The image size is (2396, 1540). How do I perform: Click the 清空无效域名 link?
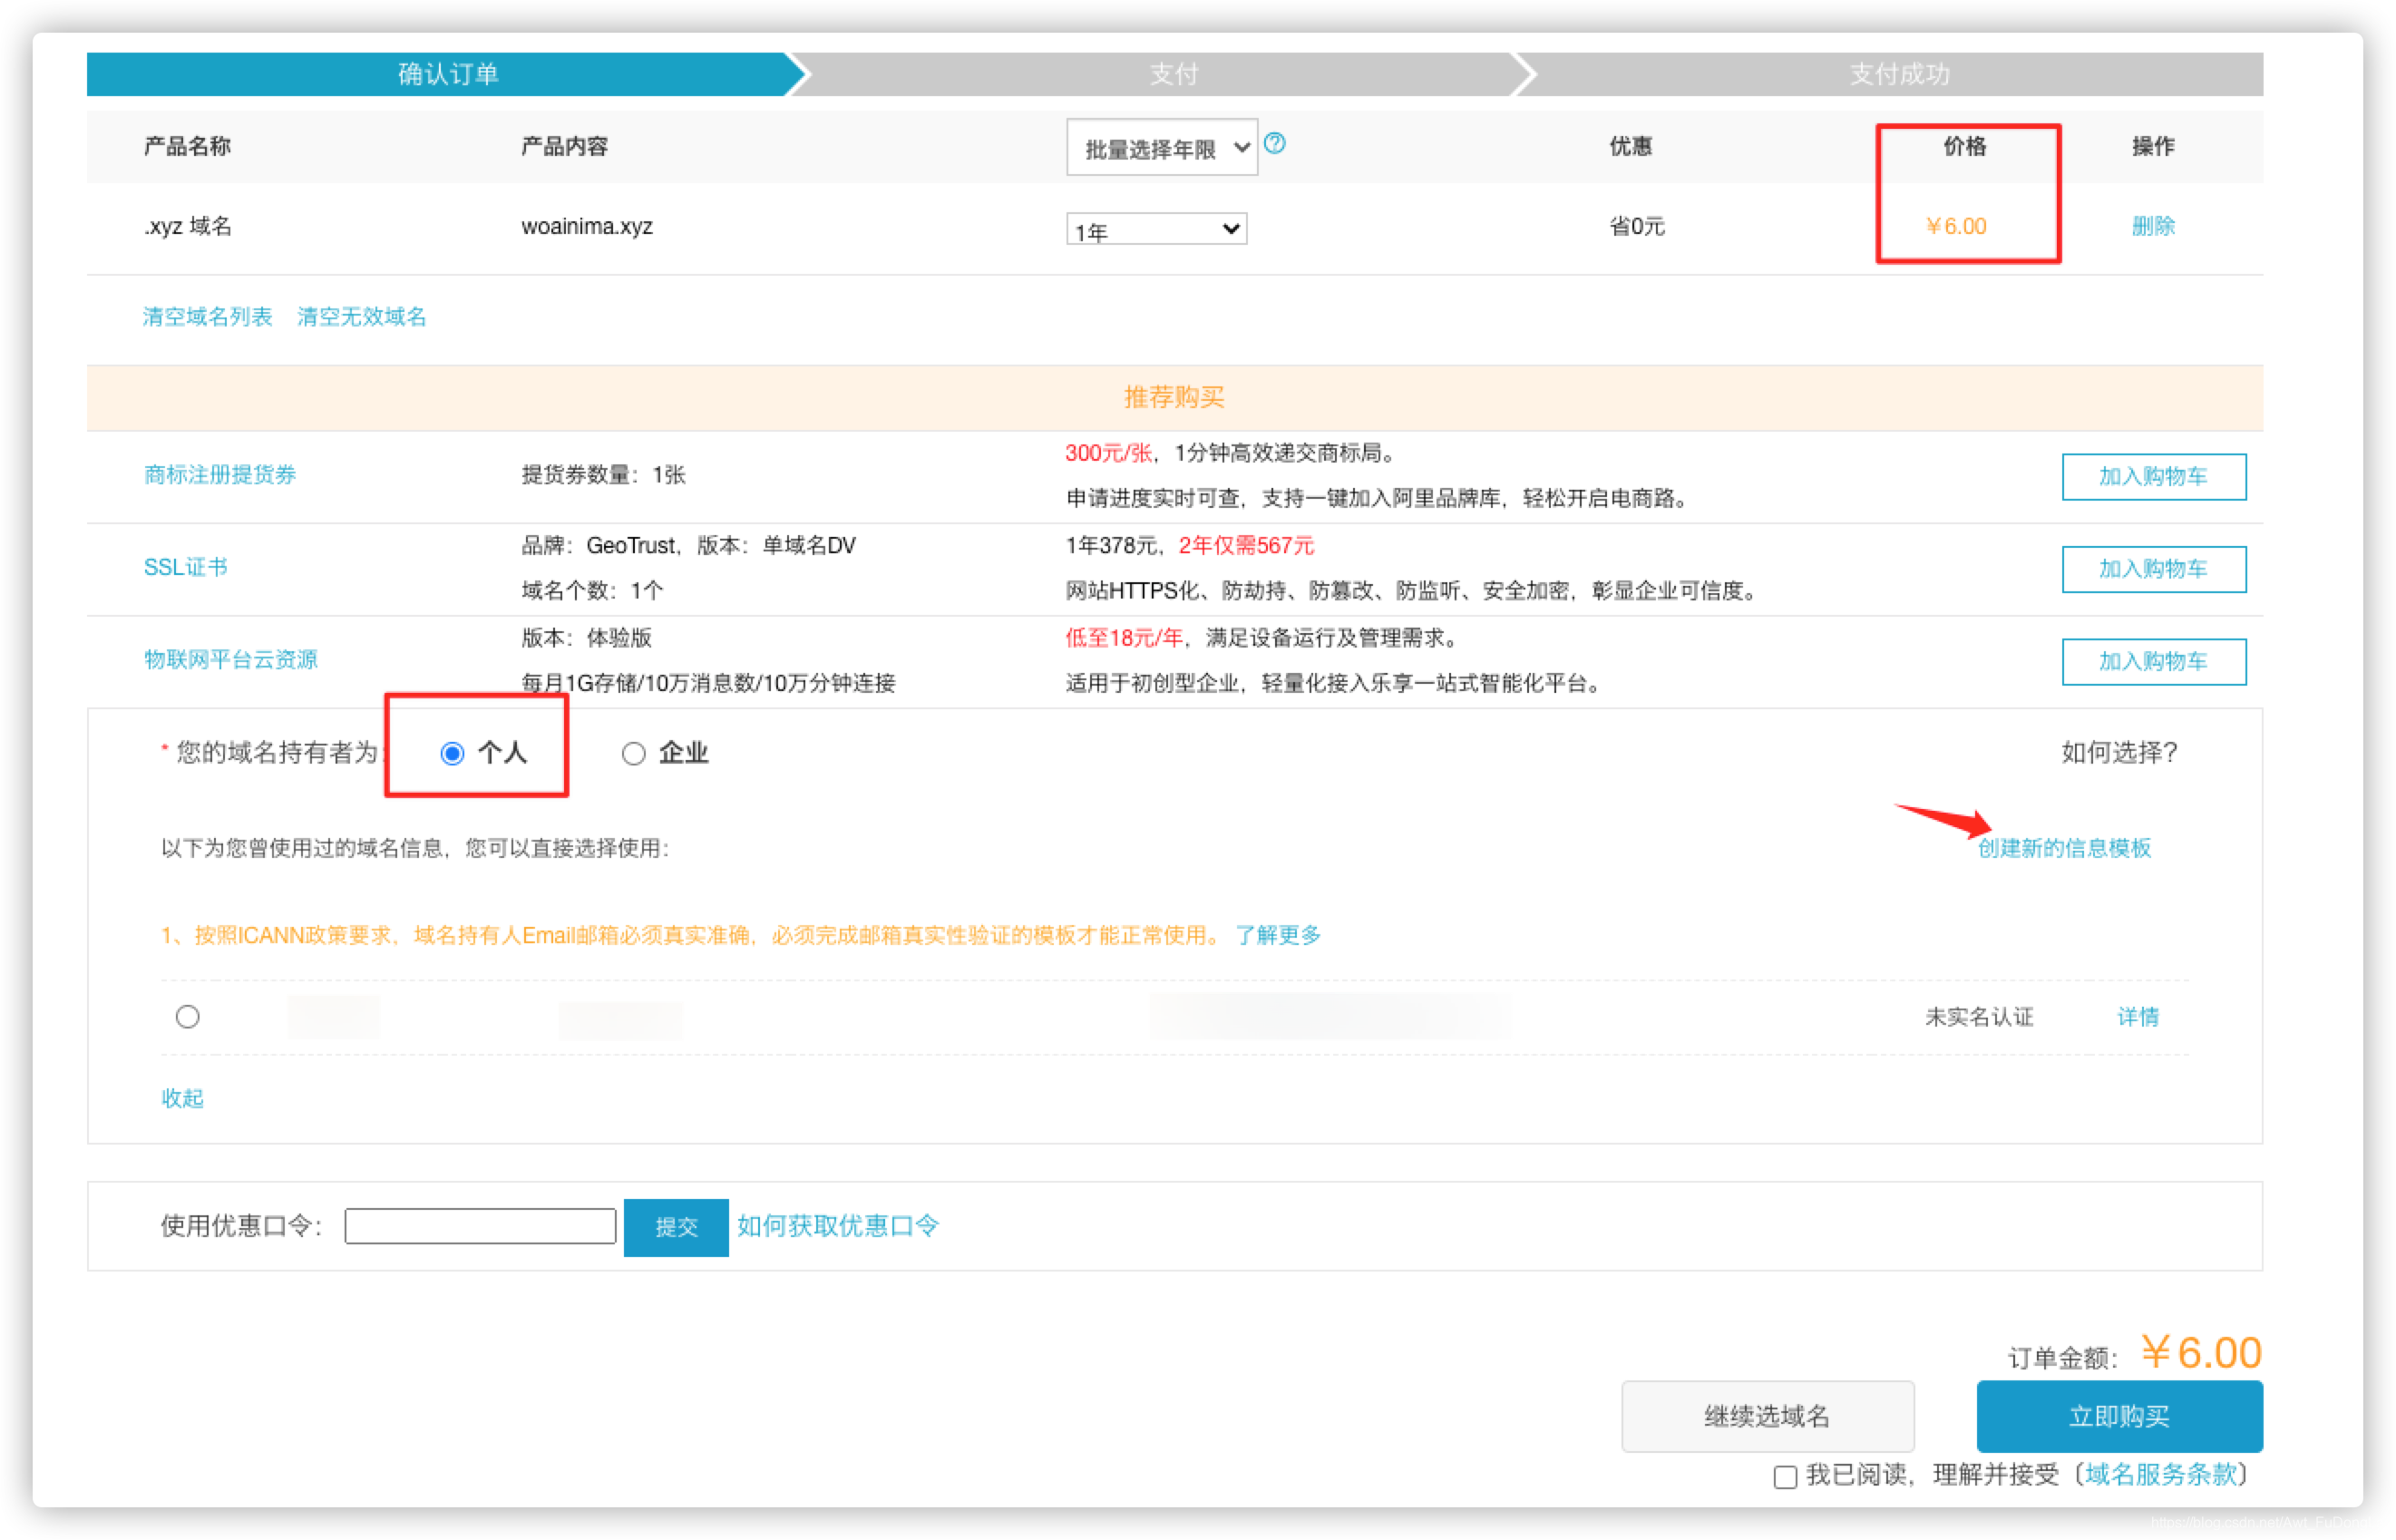(361, 317)
